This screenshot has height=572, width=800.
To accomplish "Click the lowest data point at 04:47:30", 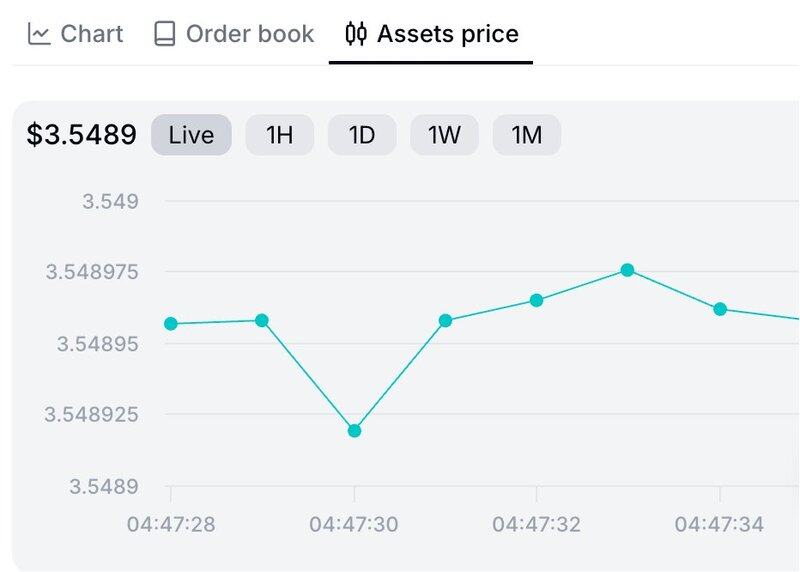I will click(354, 431).
